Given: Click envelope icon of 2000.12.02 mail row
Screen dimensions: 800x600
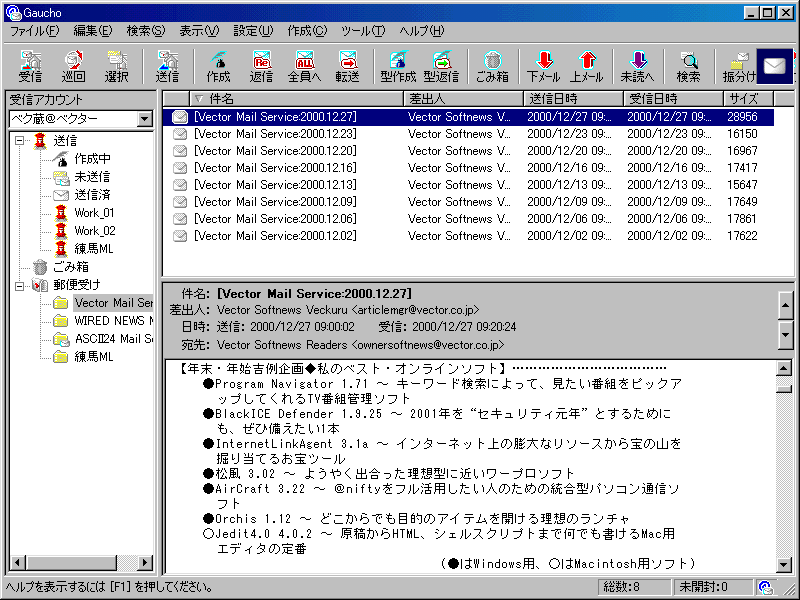Looking at the screenshot, I should (180, 236).
